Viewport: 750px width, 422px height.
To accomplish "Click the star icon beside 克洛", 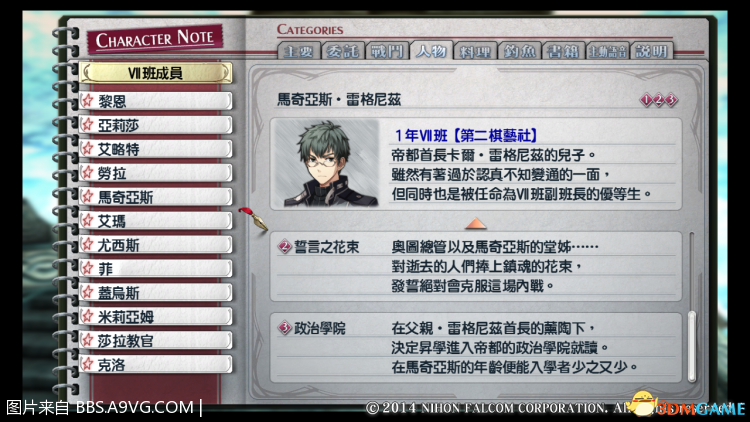I will (x=88, y=364).
